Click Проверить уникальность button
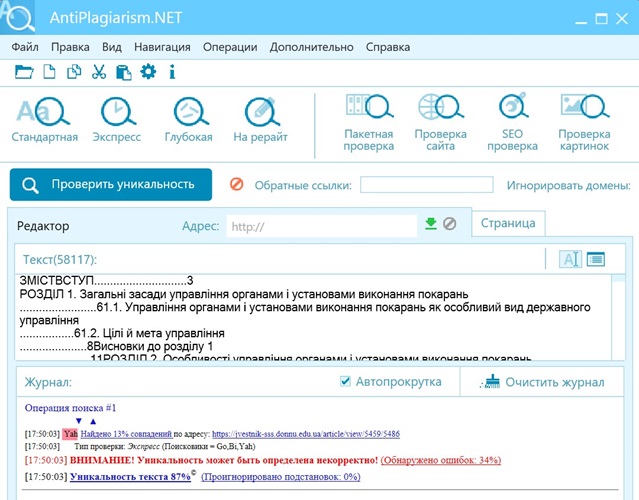The image size is (639, 500). [111, 185]
